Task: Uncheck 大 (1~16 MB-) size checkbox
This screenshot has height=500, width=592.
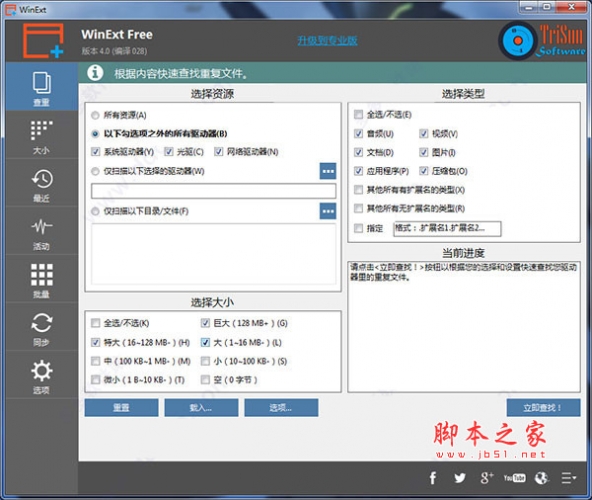Action: (x=205, y=343)
